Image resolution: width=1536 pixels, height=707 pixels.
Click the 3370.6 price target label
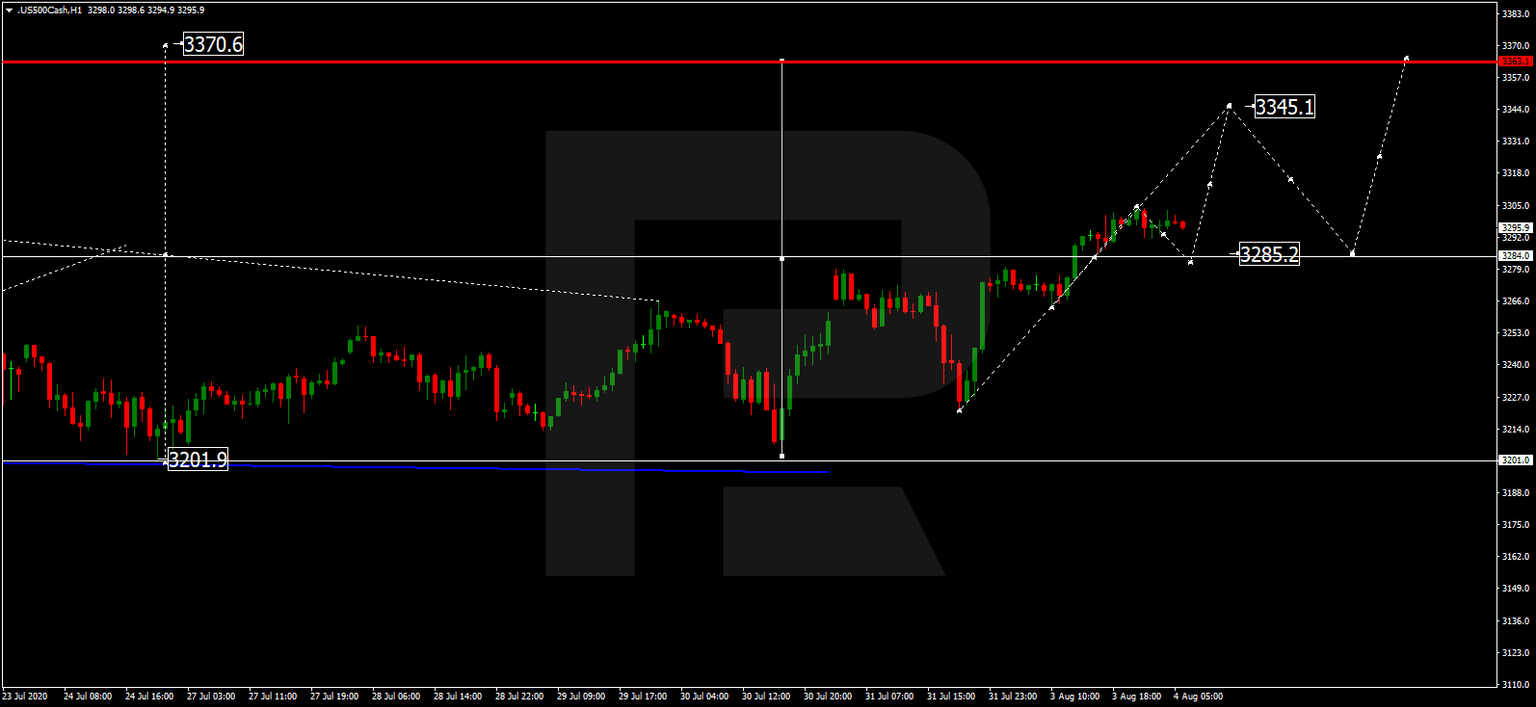click(213, 43)
